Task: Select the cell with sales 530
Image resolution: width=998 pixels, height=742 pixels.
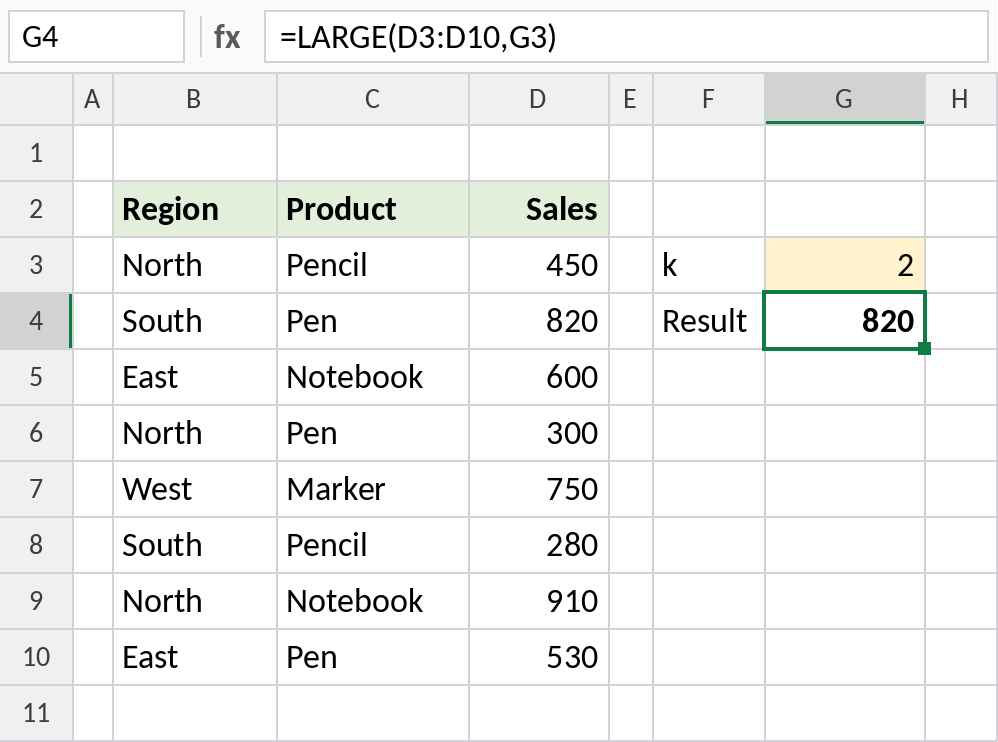Action: pos(539,657)
